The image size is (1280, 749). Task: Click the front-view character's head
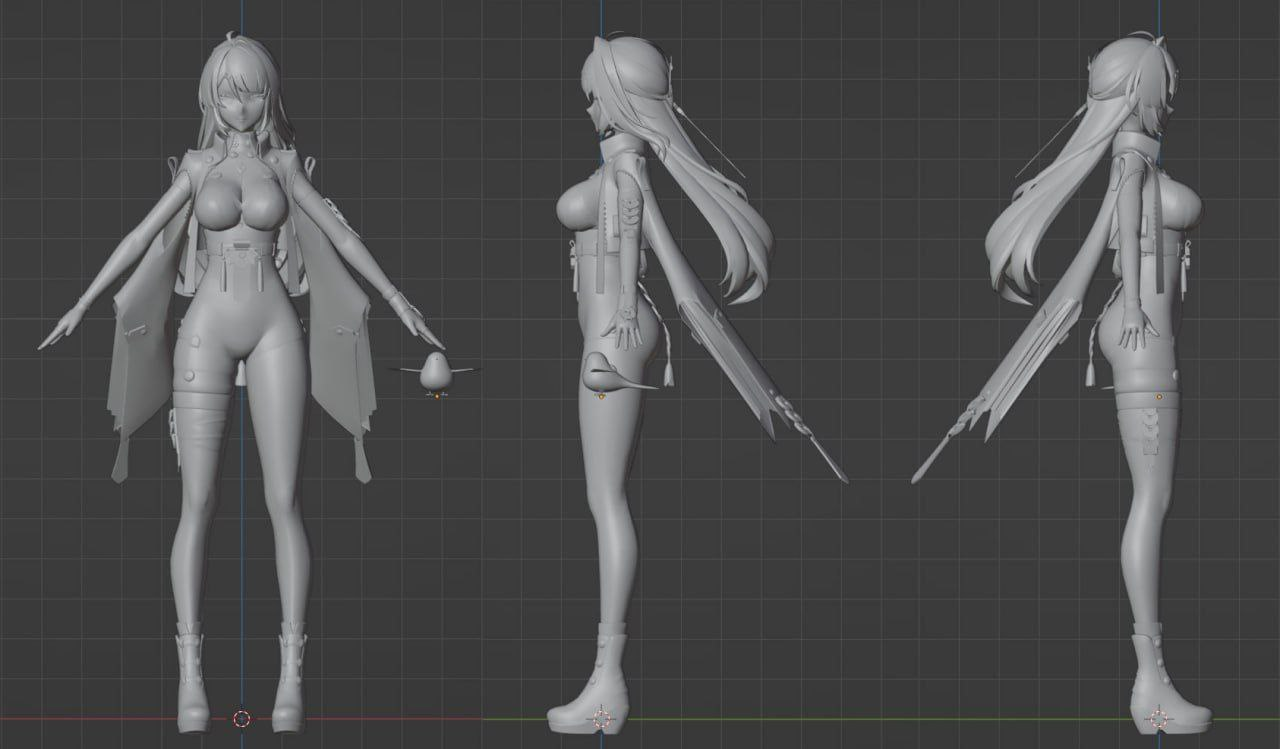[242, 90]
